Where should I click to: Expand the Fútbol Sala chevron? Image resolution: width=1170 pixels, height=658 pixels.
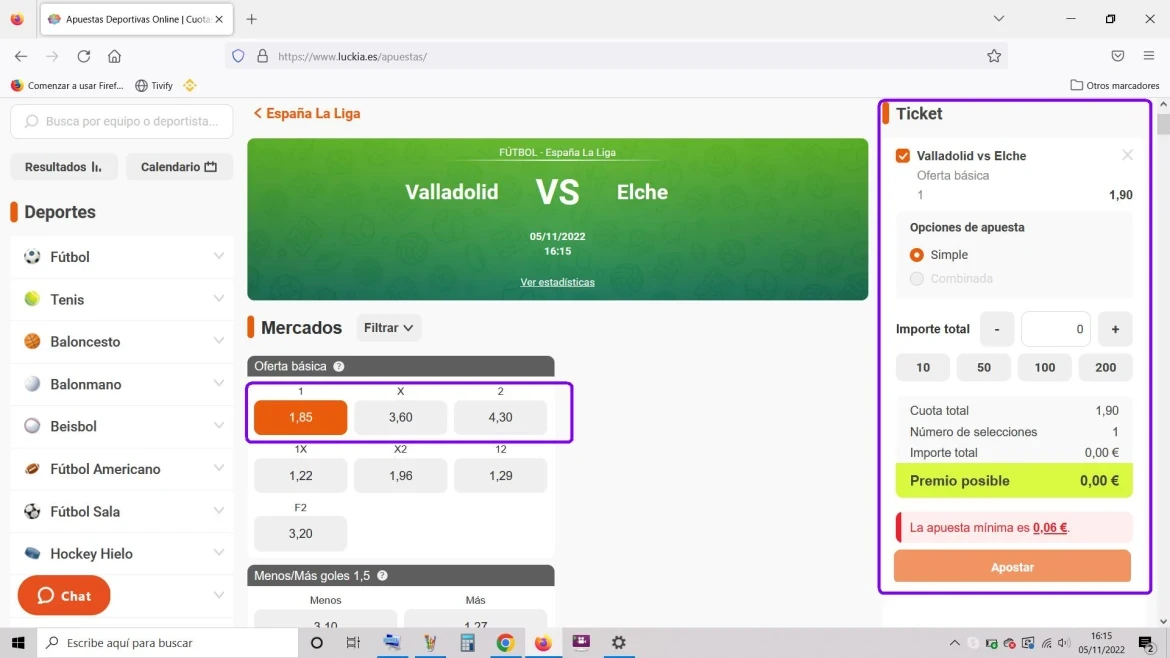click(x=219, y=511)
